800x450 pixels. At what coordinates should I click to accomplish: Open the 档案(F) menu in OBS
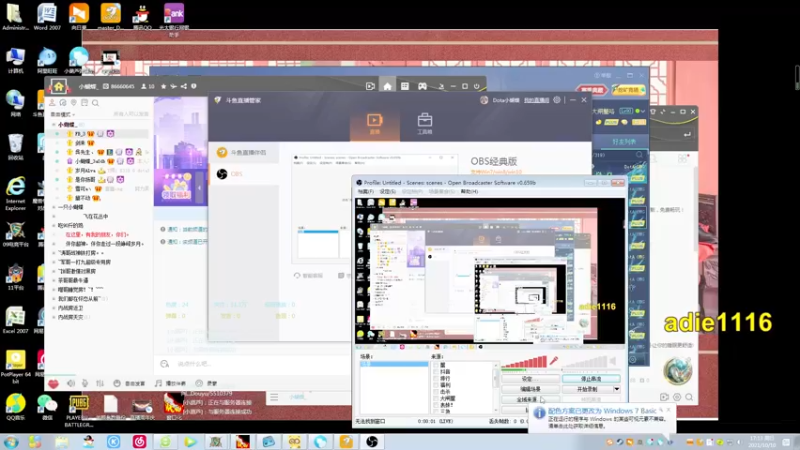point(365,191)
